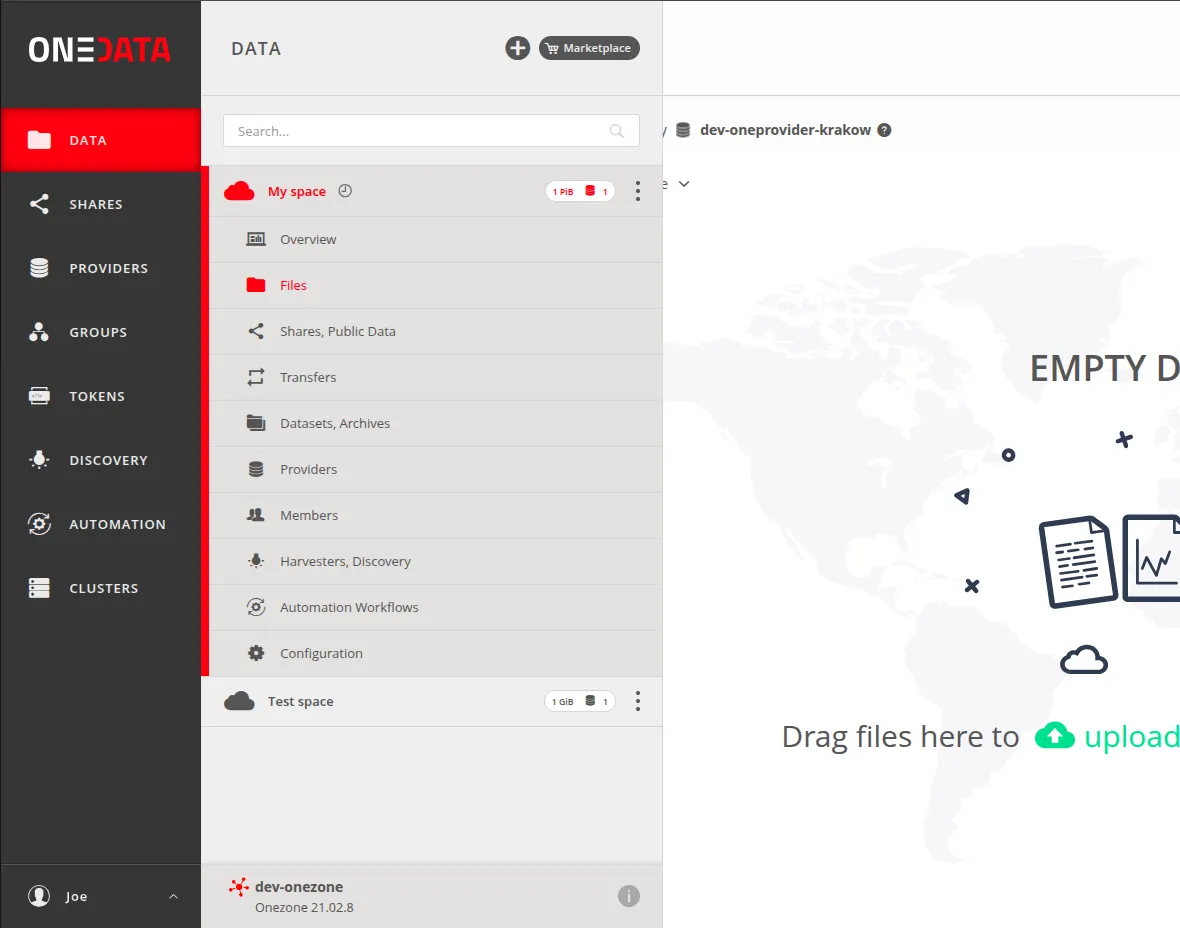Click the Groups sidebar icon
The image size is (1180, 928).
pyautogui.click(x=39, y=332)
